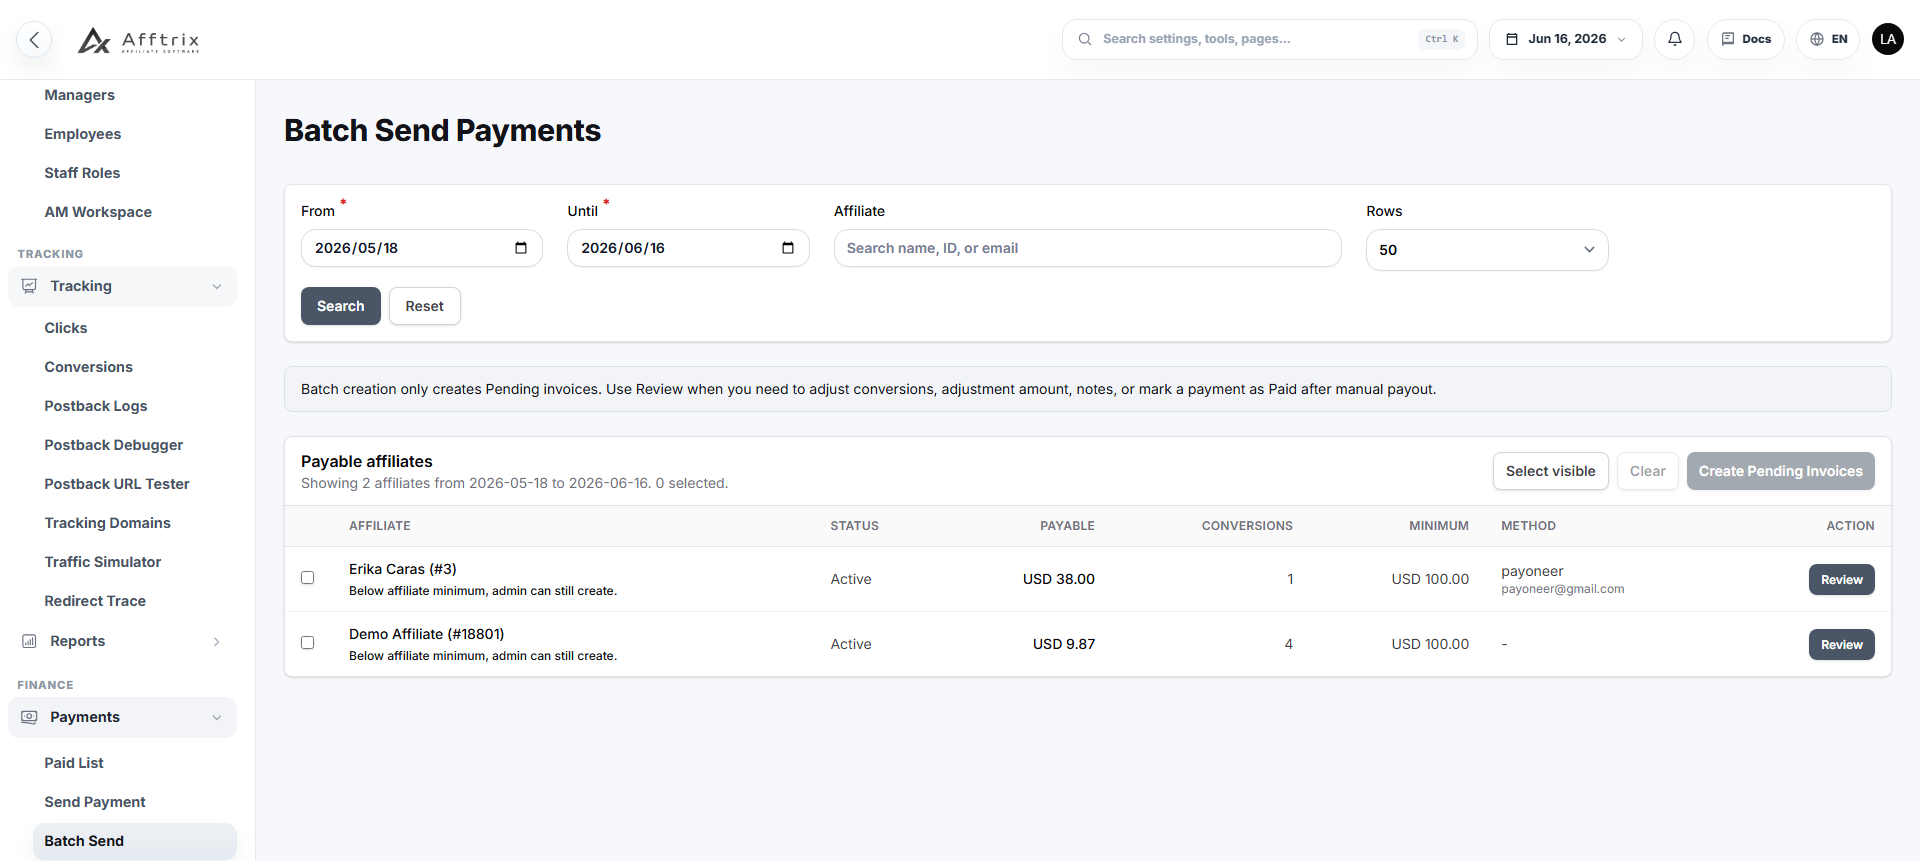Screen dimensions: 1920x861
Task: Open Traffic Simulator
Action: (103, 562)
